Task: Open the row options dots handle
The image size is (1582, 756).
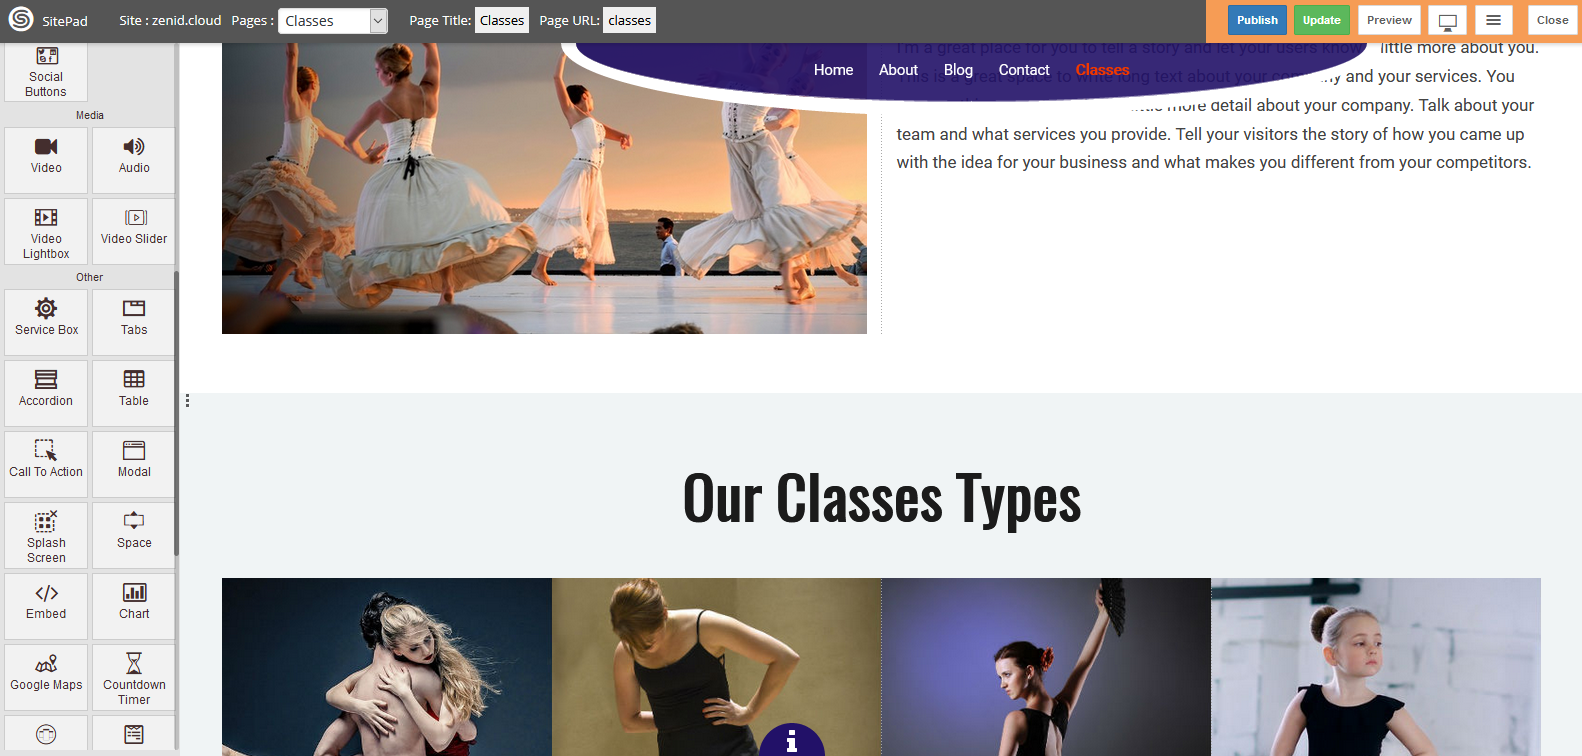Action: tap(187, 401)
